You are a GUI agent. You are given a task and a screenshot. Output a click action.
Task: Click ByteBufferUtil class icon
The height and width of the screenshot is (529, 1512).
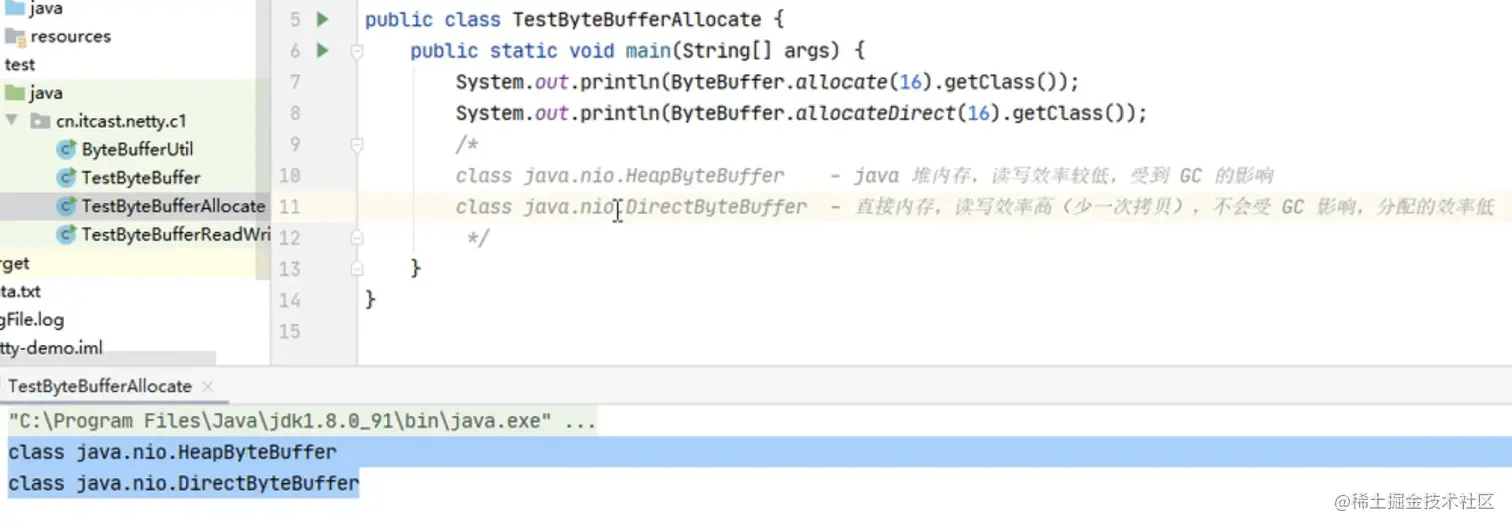pyautogui.click(x=67, y=150)
